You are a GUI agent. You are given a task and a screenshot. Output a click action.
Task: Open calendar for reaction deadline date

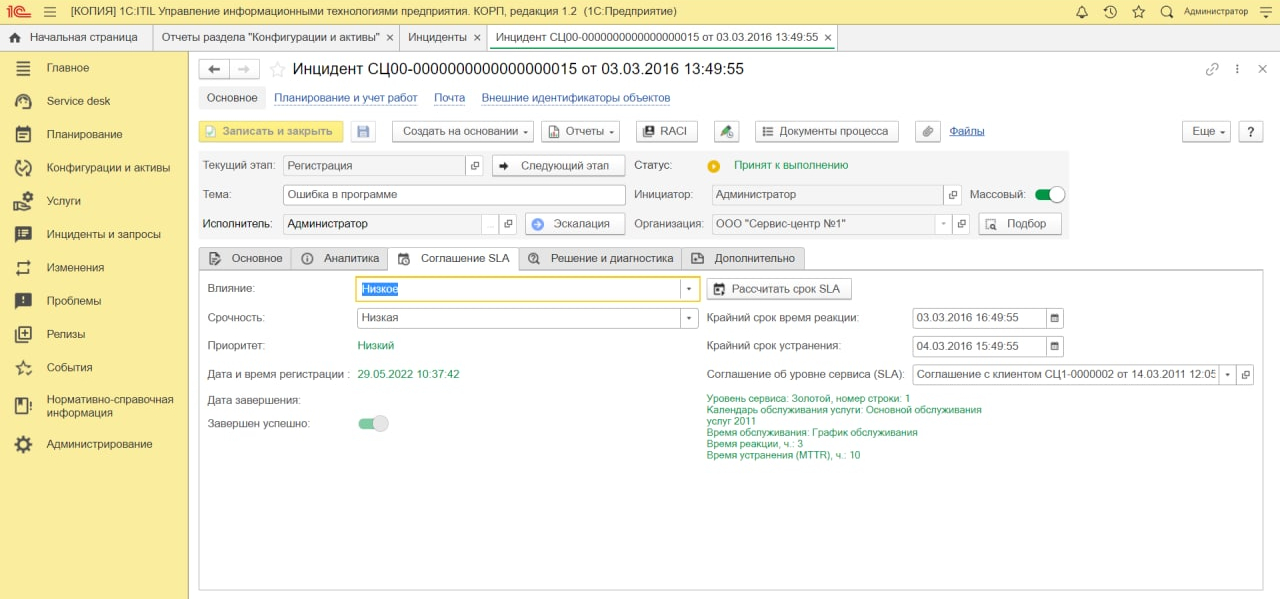pos(1054,318)
